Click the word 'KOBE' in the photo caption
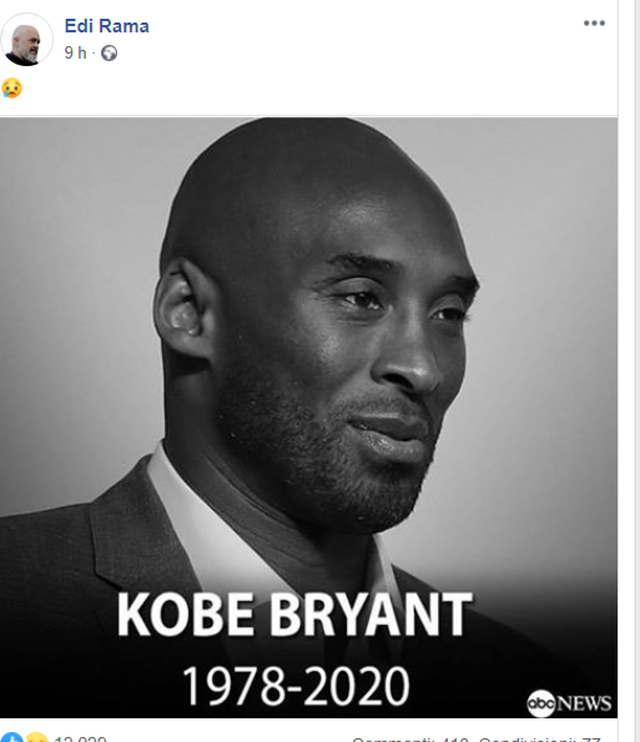The image size is (640, 742). coord(187,614)
